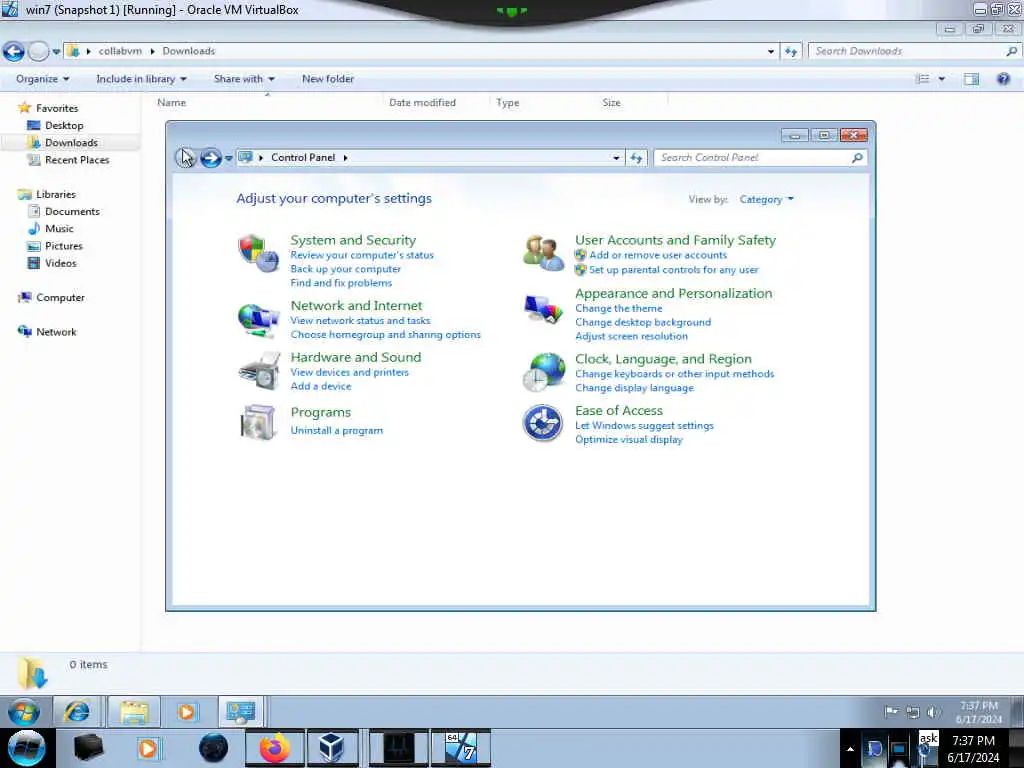1024x768 pixels.
Task: Open Internet Explorer on inner taskbar
Action: pos(77,711)
